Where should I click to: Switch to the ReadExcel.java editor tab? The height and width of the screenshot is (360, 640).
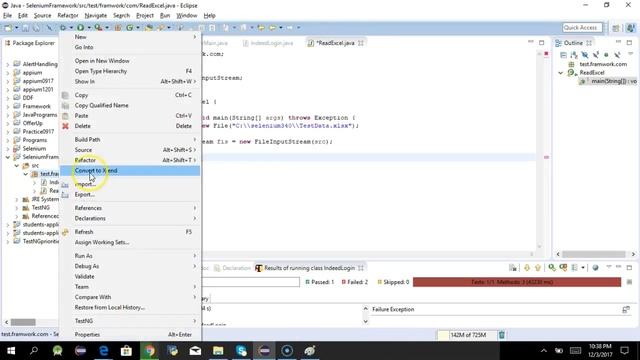pyautogui.click(x=335, y=43)
